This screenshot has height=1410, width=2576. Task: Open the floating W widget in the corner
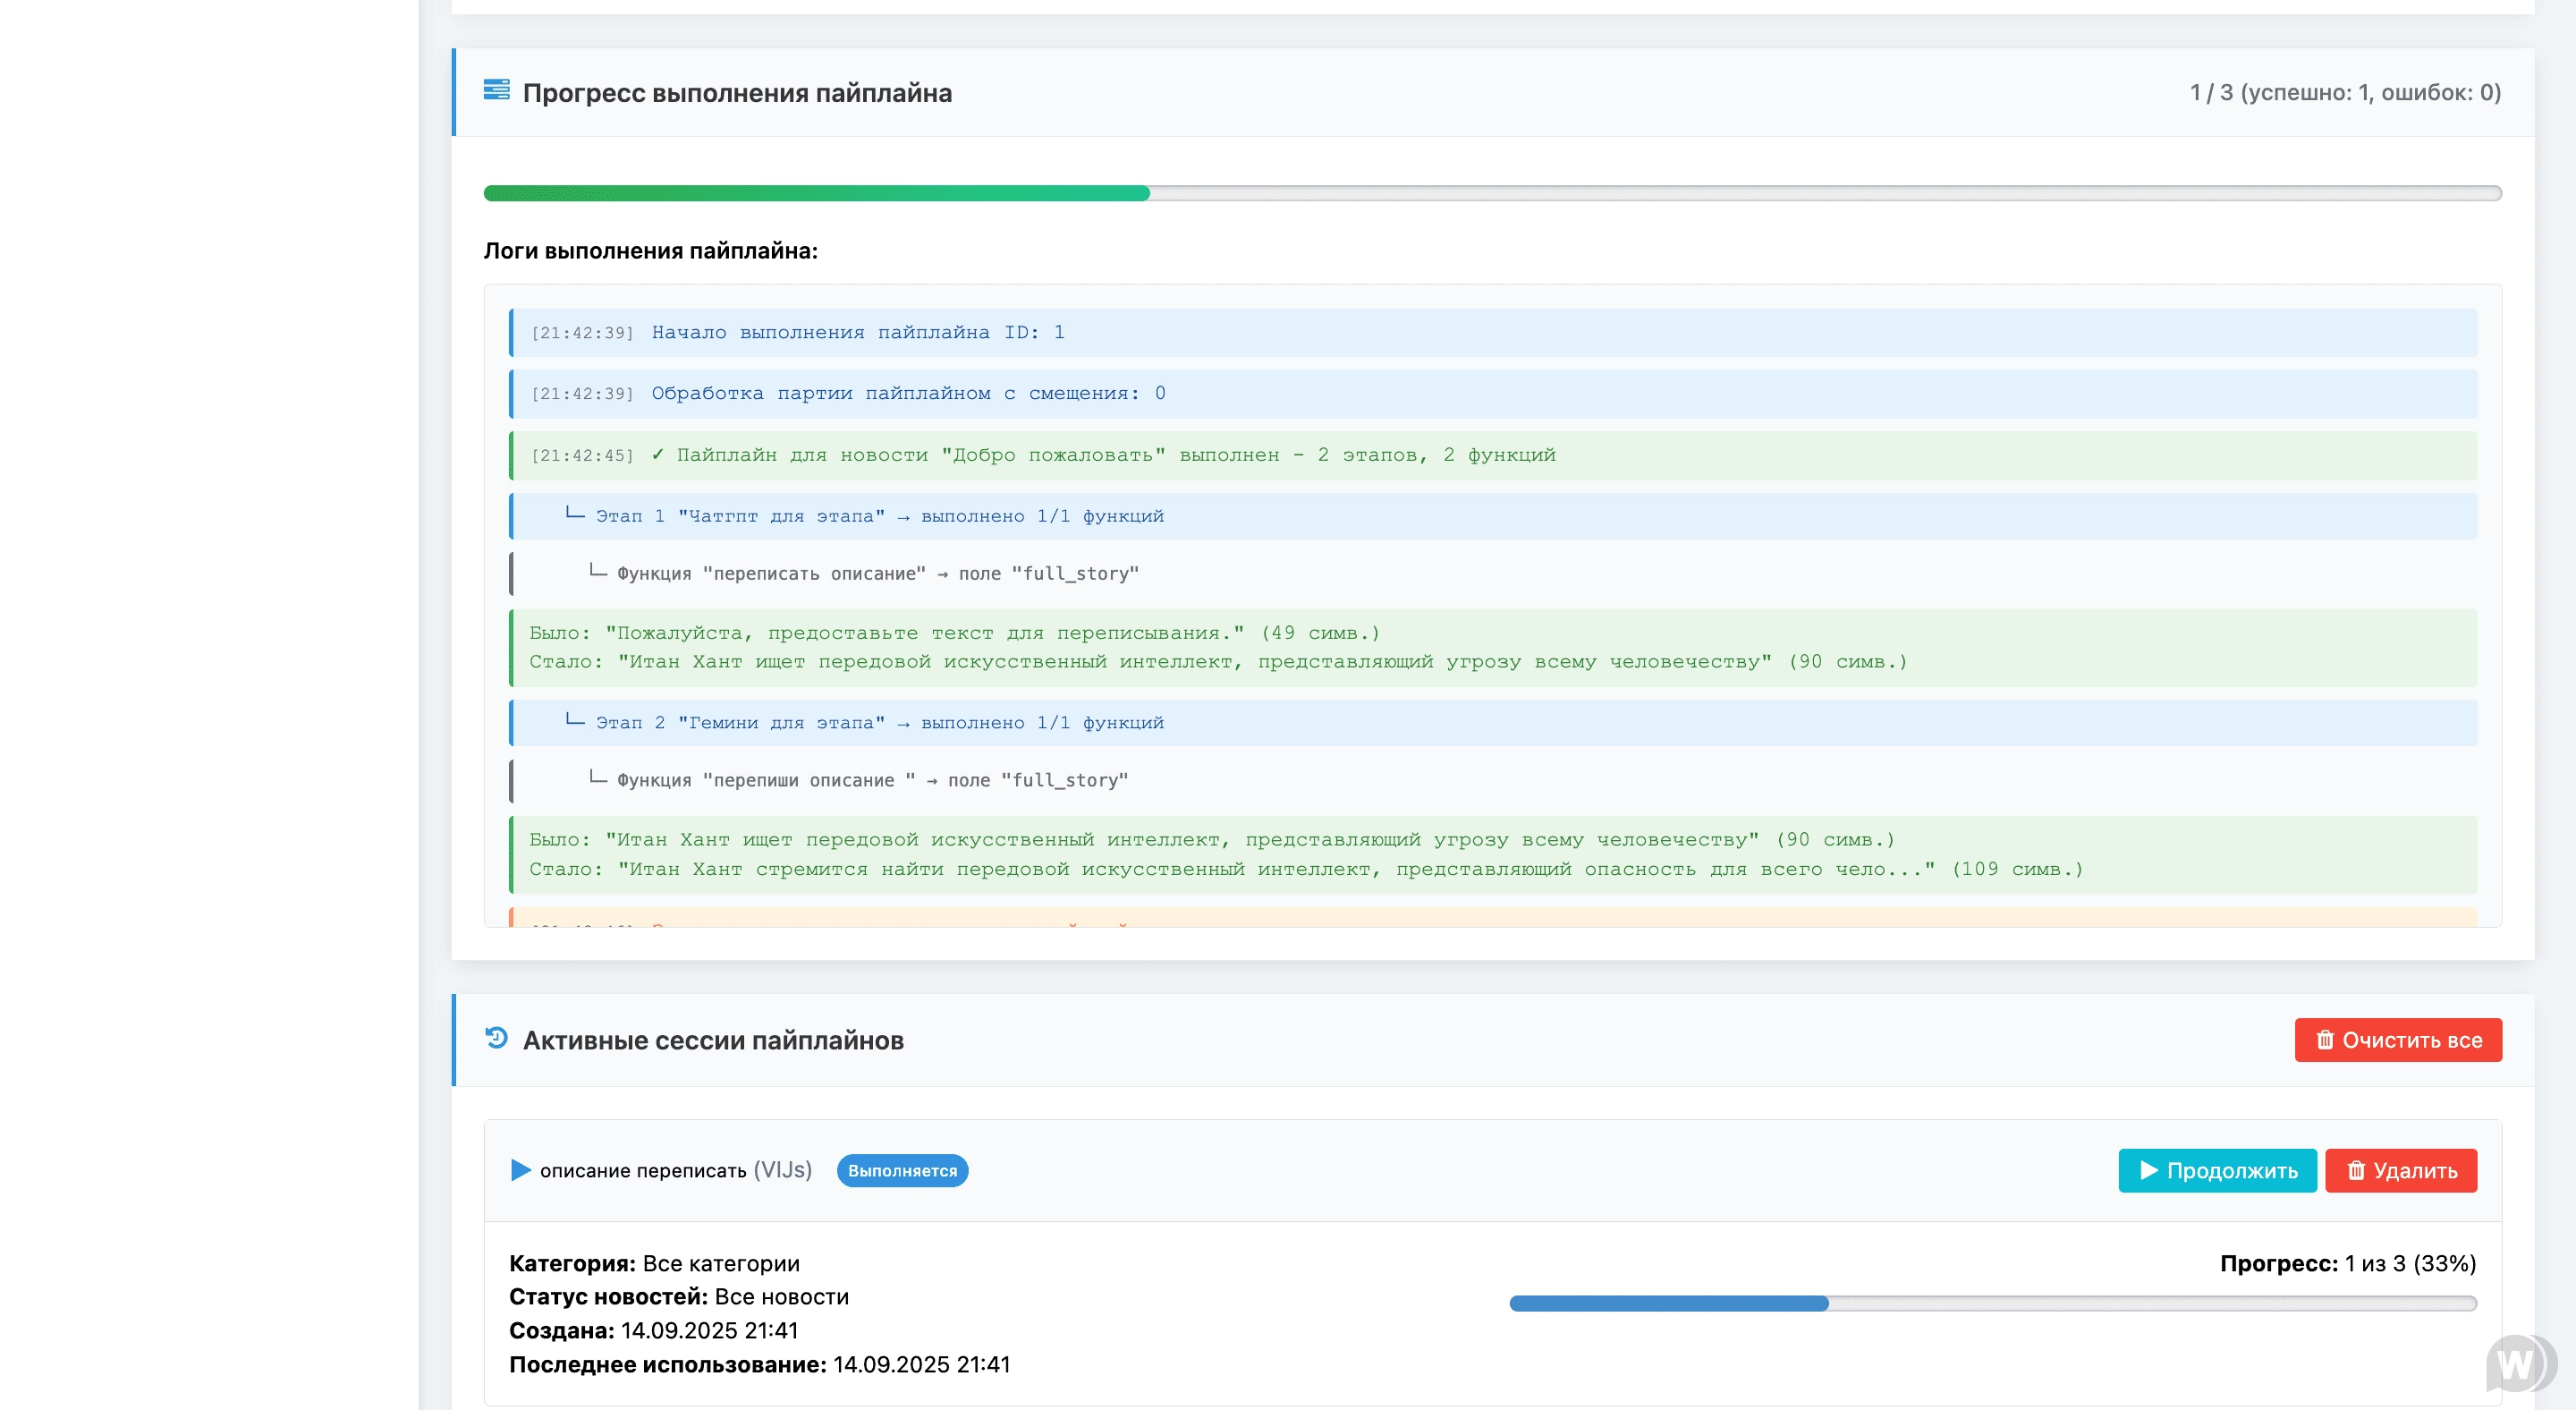[2518, 1363]
